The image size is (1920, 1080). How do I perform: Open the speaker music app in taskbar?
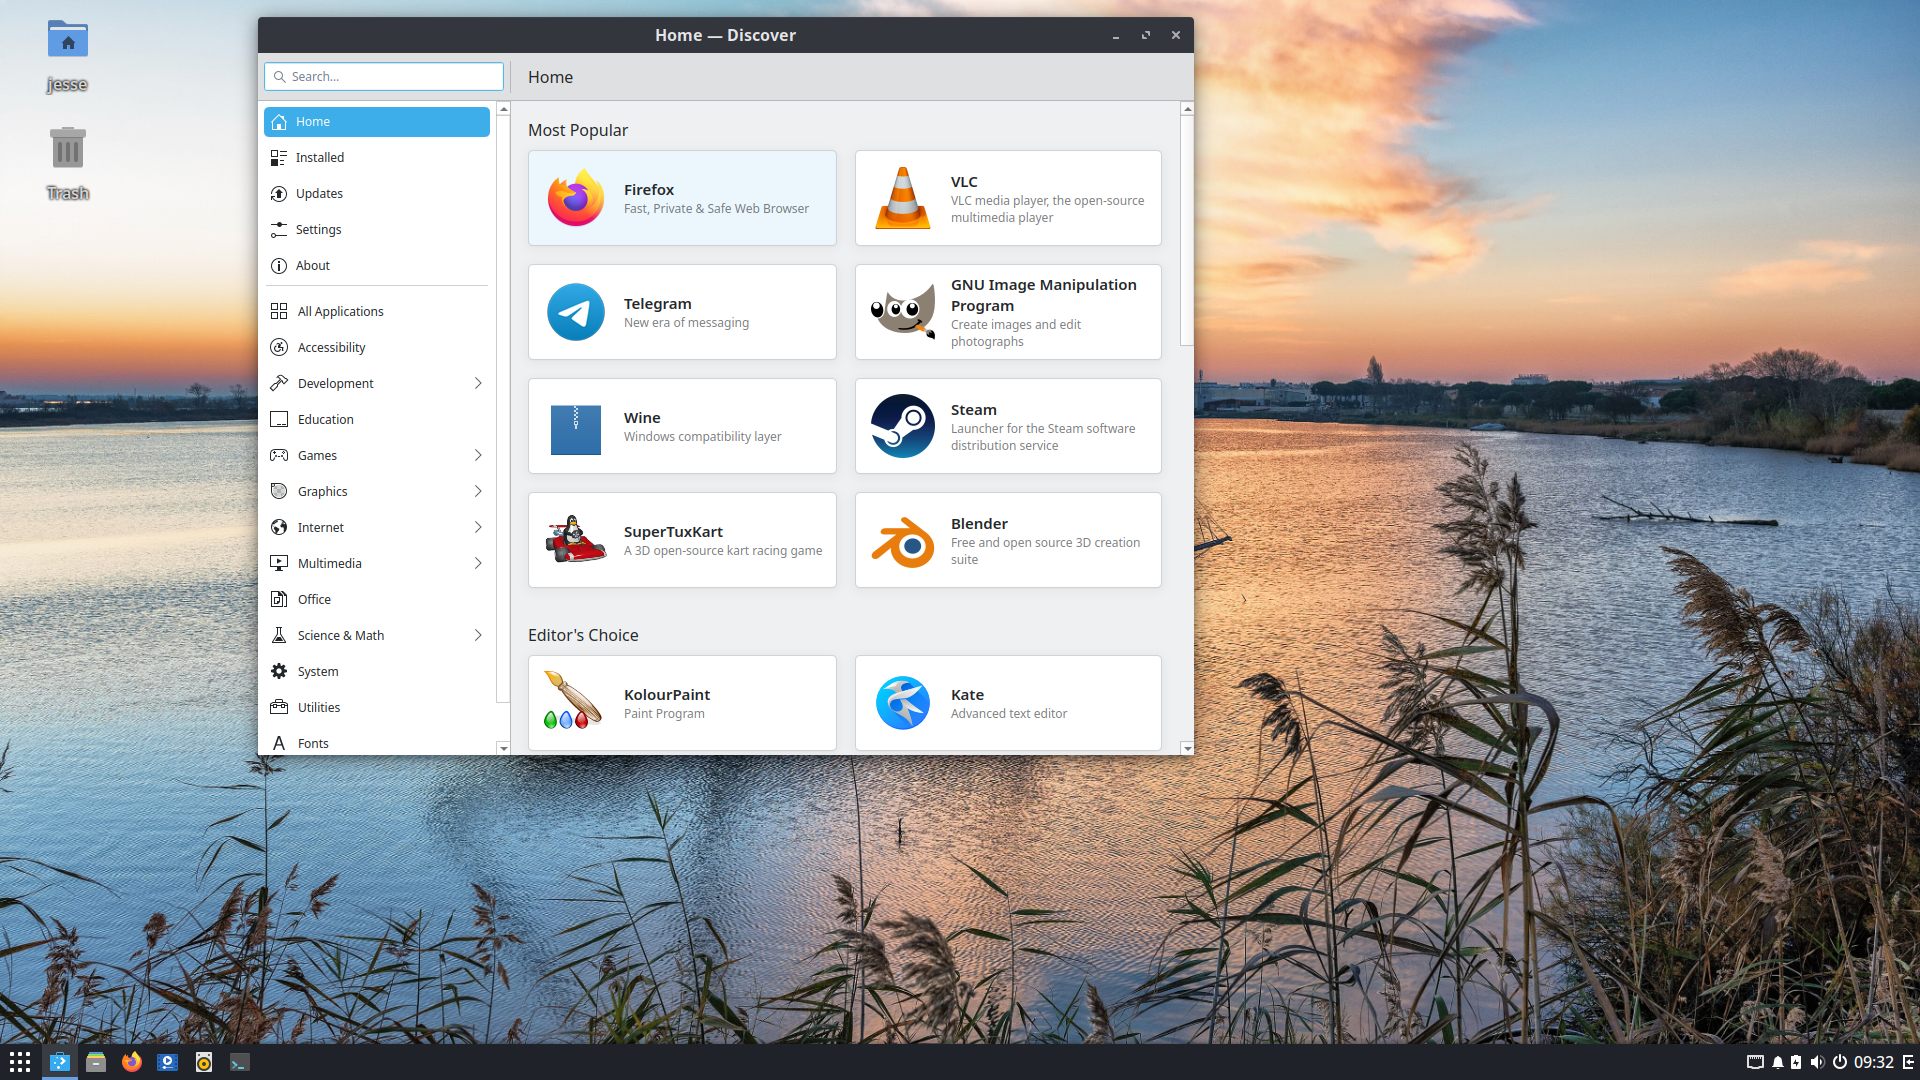point(204,1062)
